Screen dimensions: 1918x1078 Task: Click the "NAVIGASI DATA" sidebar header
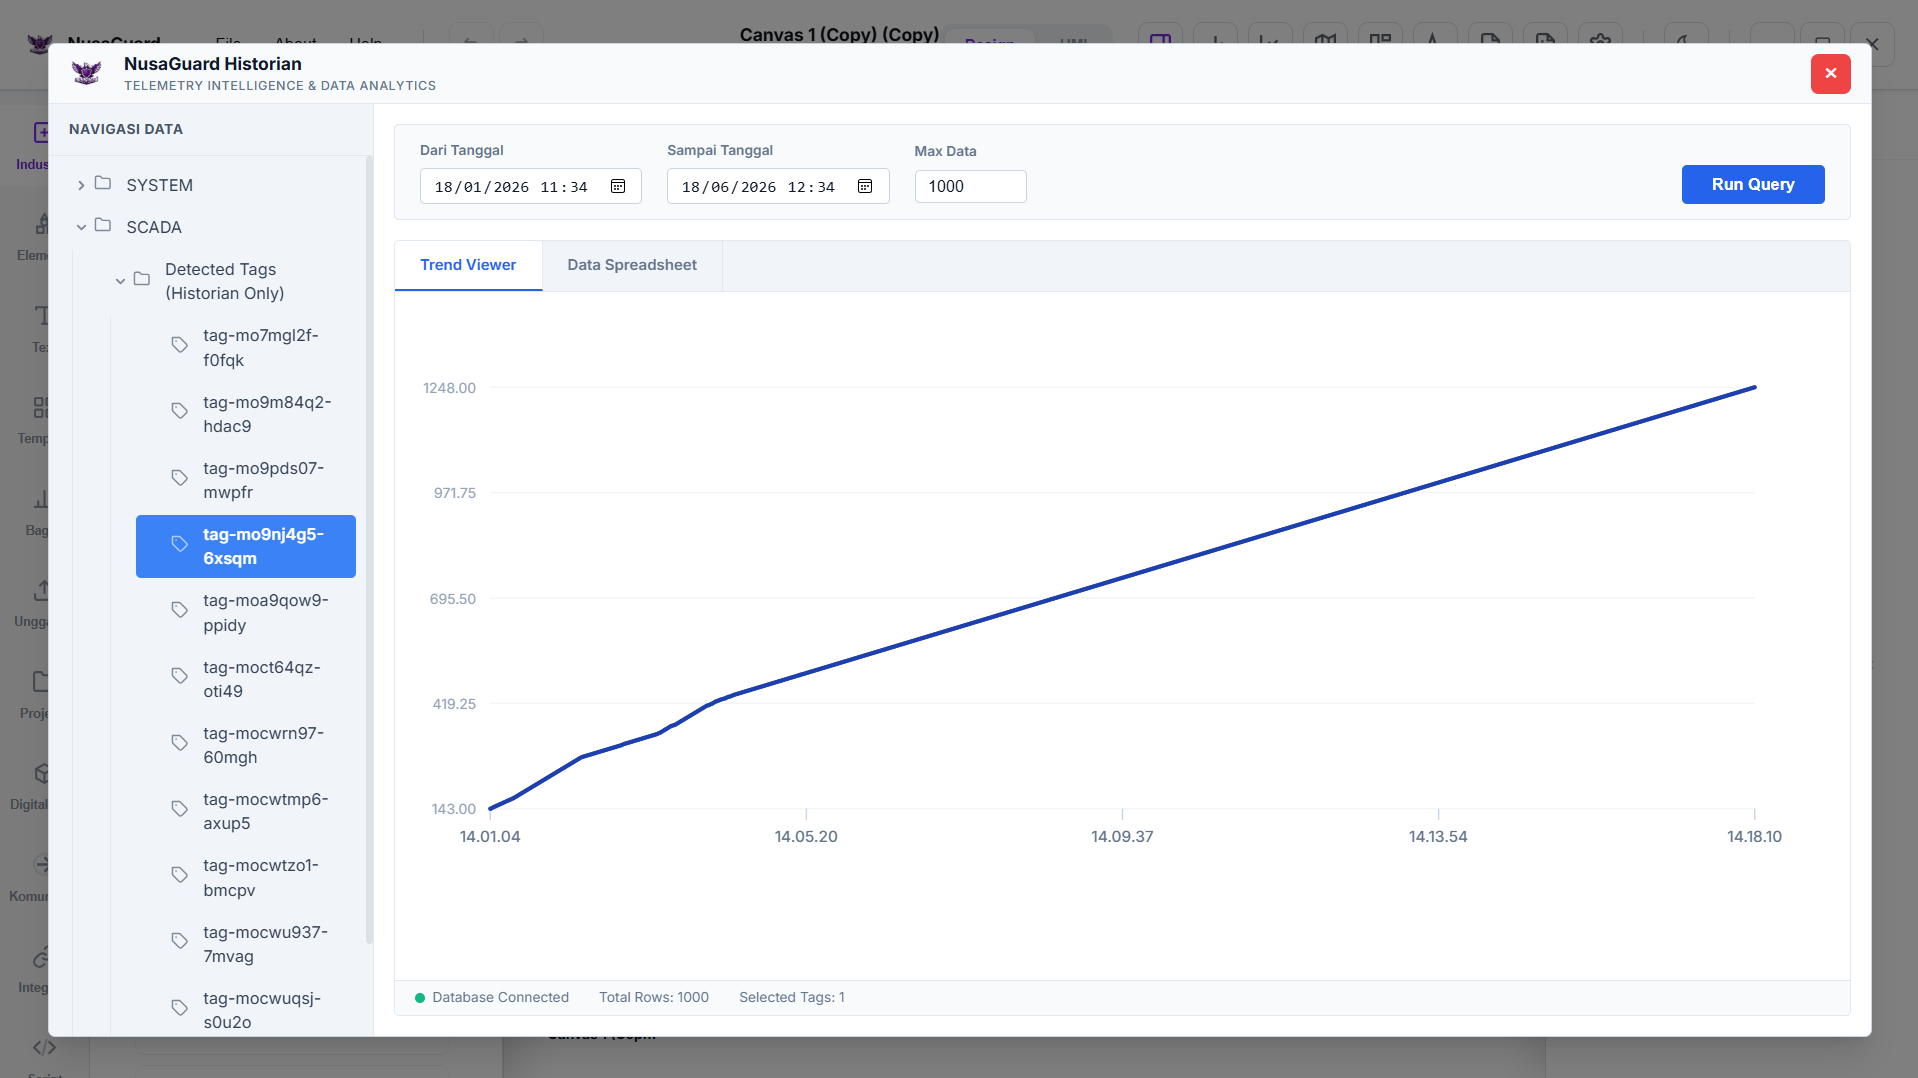pos(126,129)
